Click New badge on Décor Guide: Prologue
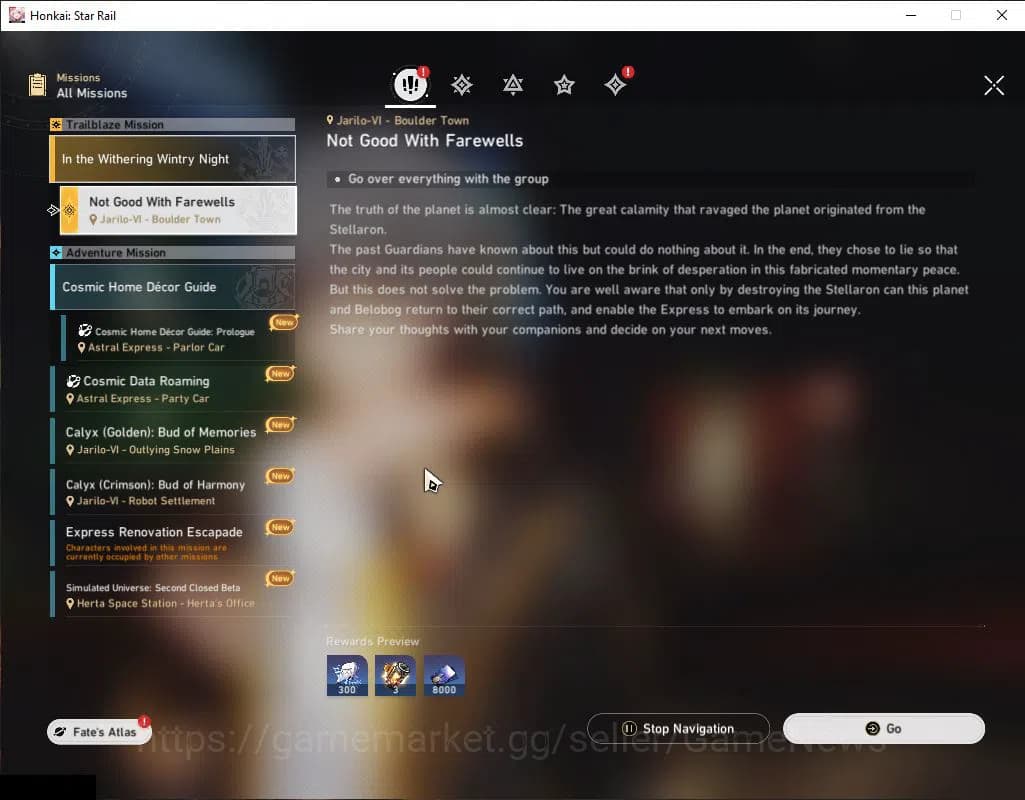Image resolution: width=1025 pixels, height=800 pixels. pyautogui.click(x=284, y=322)
